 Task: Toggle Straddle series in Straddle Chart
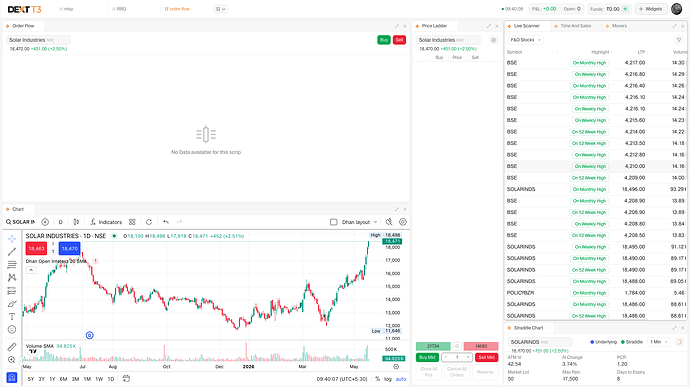[x=631, y=342]
